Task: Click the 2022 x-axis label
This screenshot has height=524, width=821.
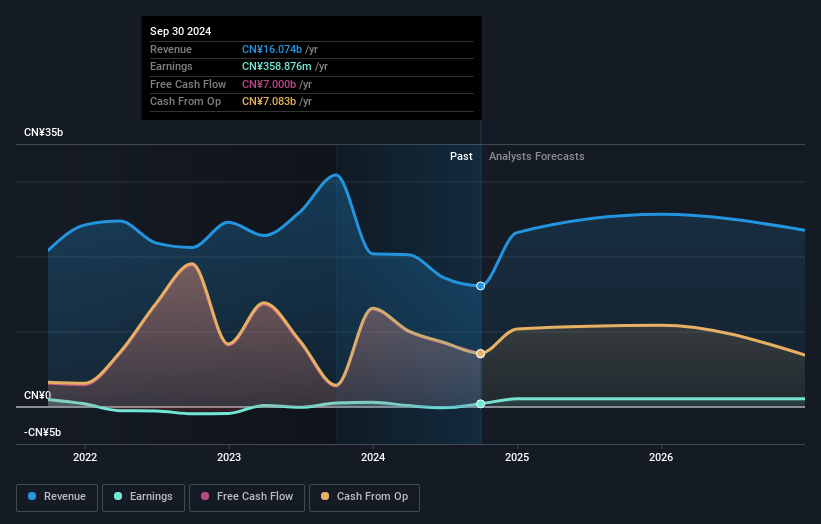Action: point(85,457)
